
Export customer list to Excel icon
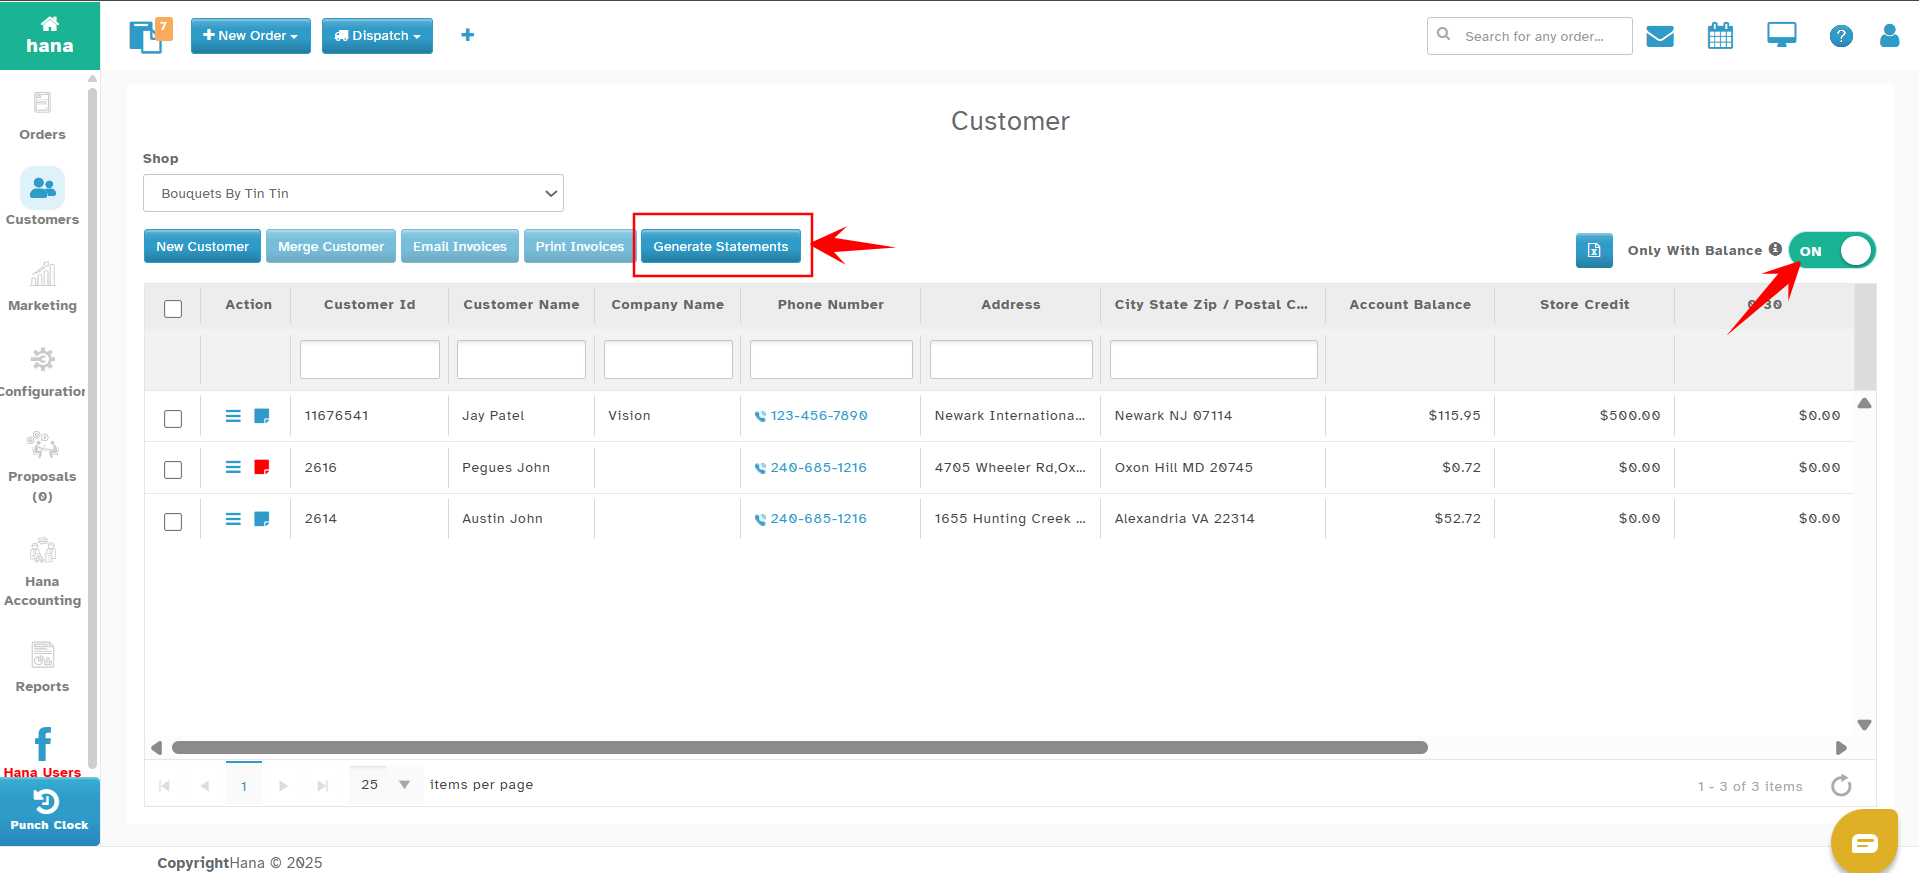pos(1594,250)
